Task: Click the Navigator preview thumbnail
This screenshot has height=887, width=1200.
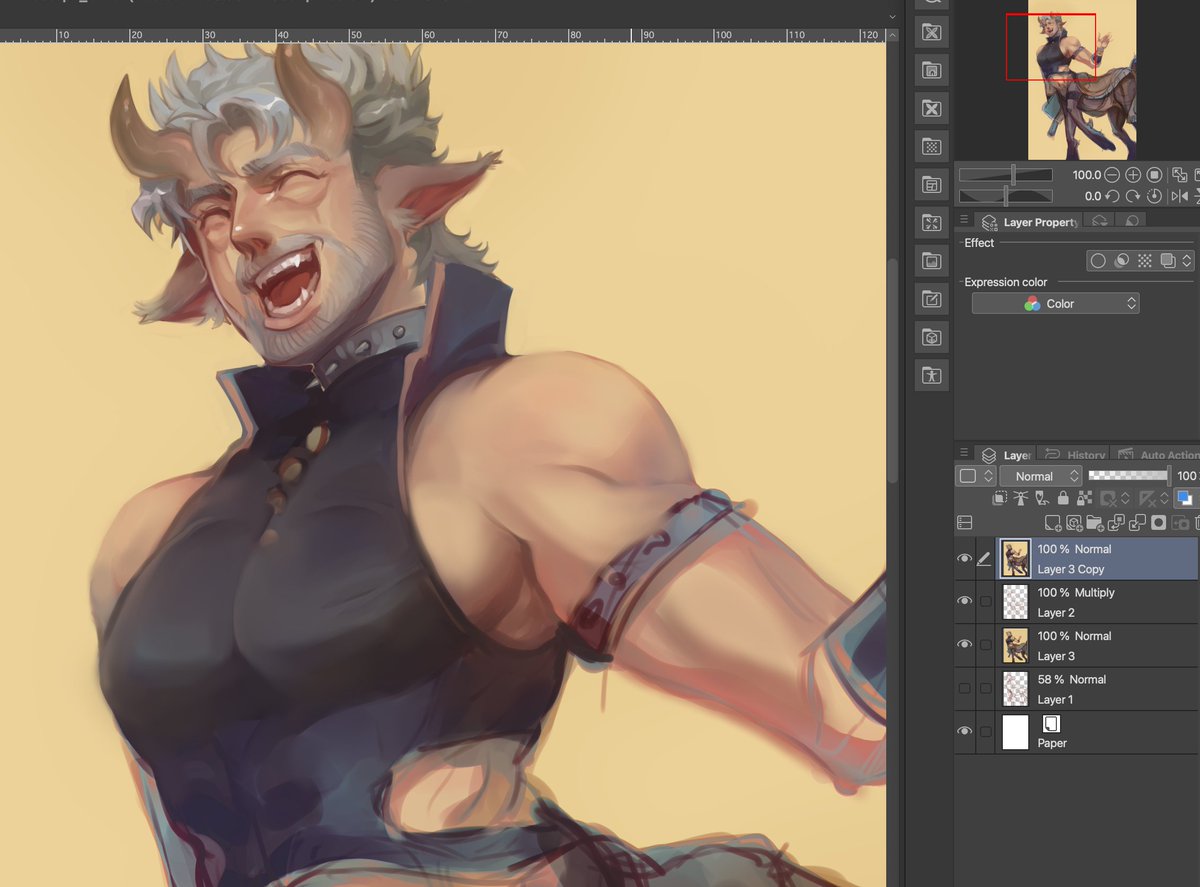Action: [x=1082, y=80]
